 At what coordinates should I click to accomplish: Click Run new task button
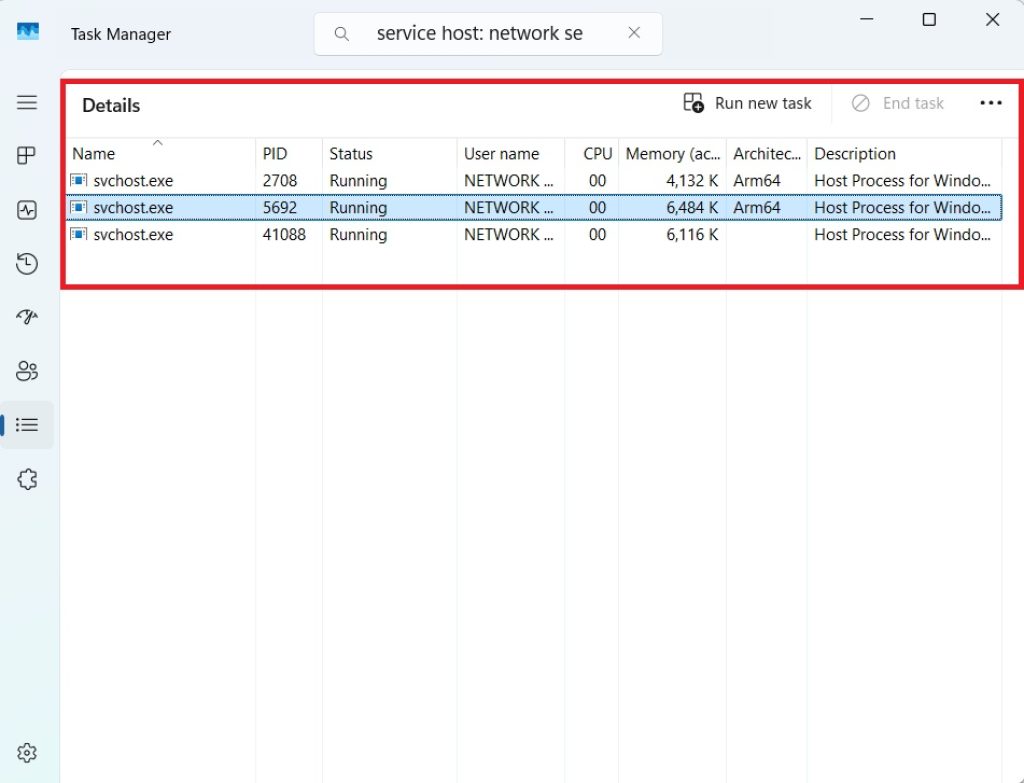[x=747, y=103]
